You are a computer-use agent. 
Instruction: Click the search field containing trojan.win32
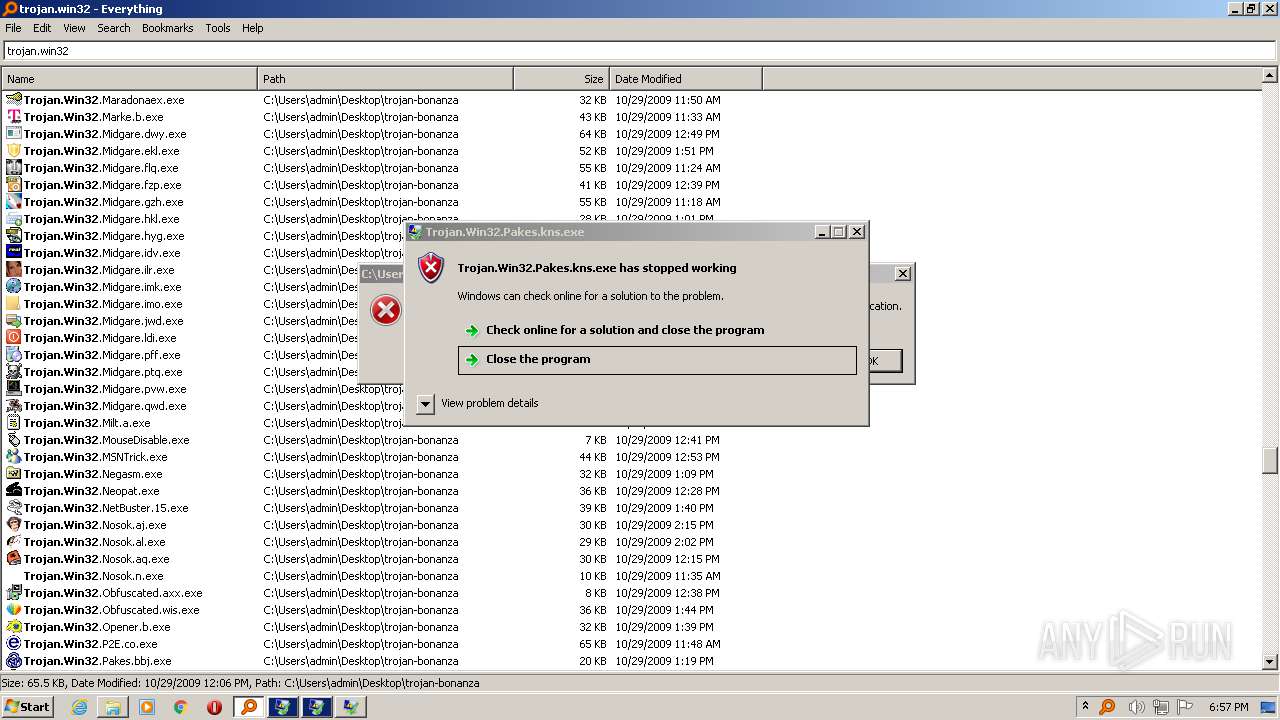click(x=639, y=51)
